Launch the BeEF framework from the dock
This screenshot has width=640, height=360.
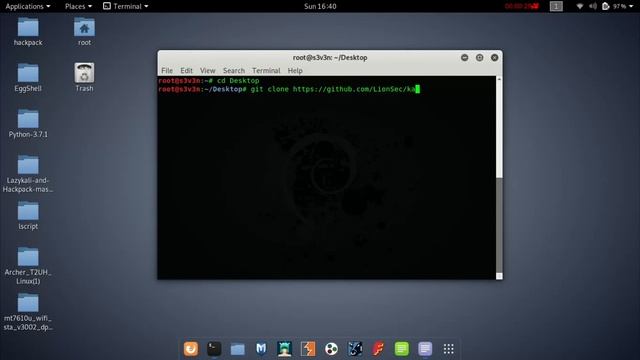(355, 349)
